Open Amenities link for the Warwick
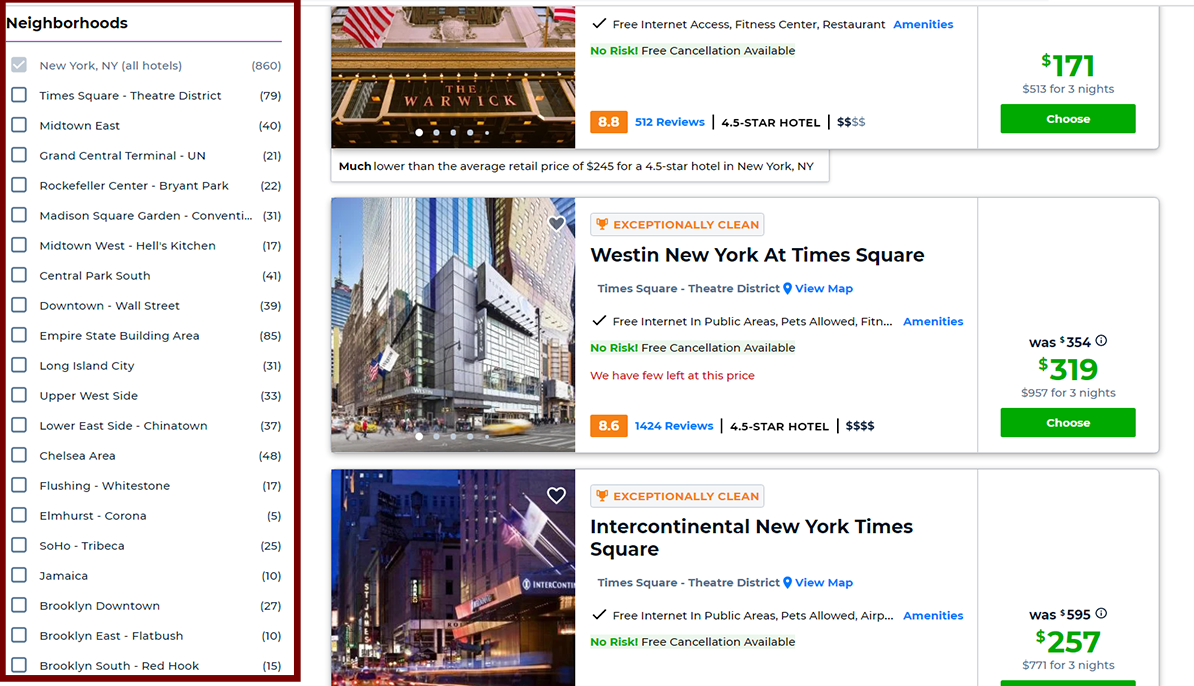The height and width of the screenshot is (686, 1194). tap(923, 24)
